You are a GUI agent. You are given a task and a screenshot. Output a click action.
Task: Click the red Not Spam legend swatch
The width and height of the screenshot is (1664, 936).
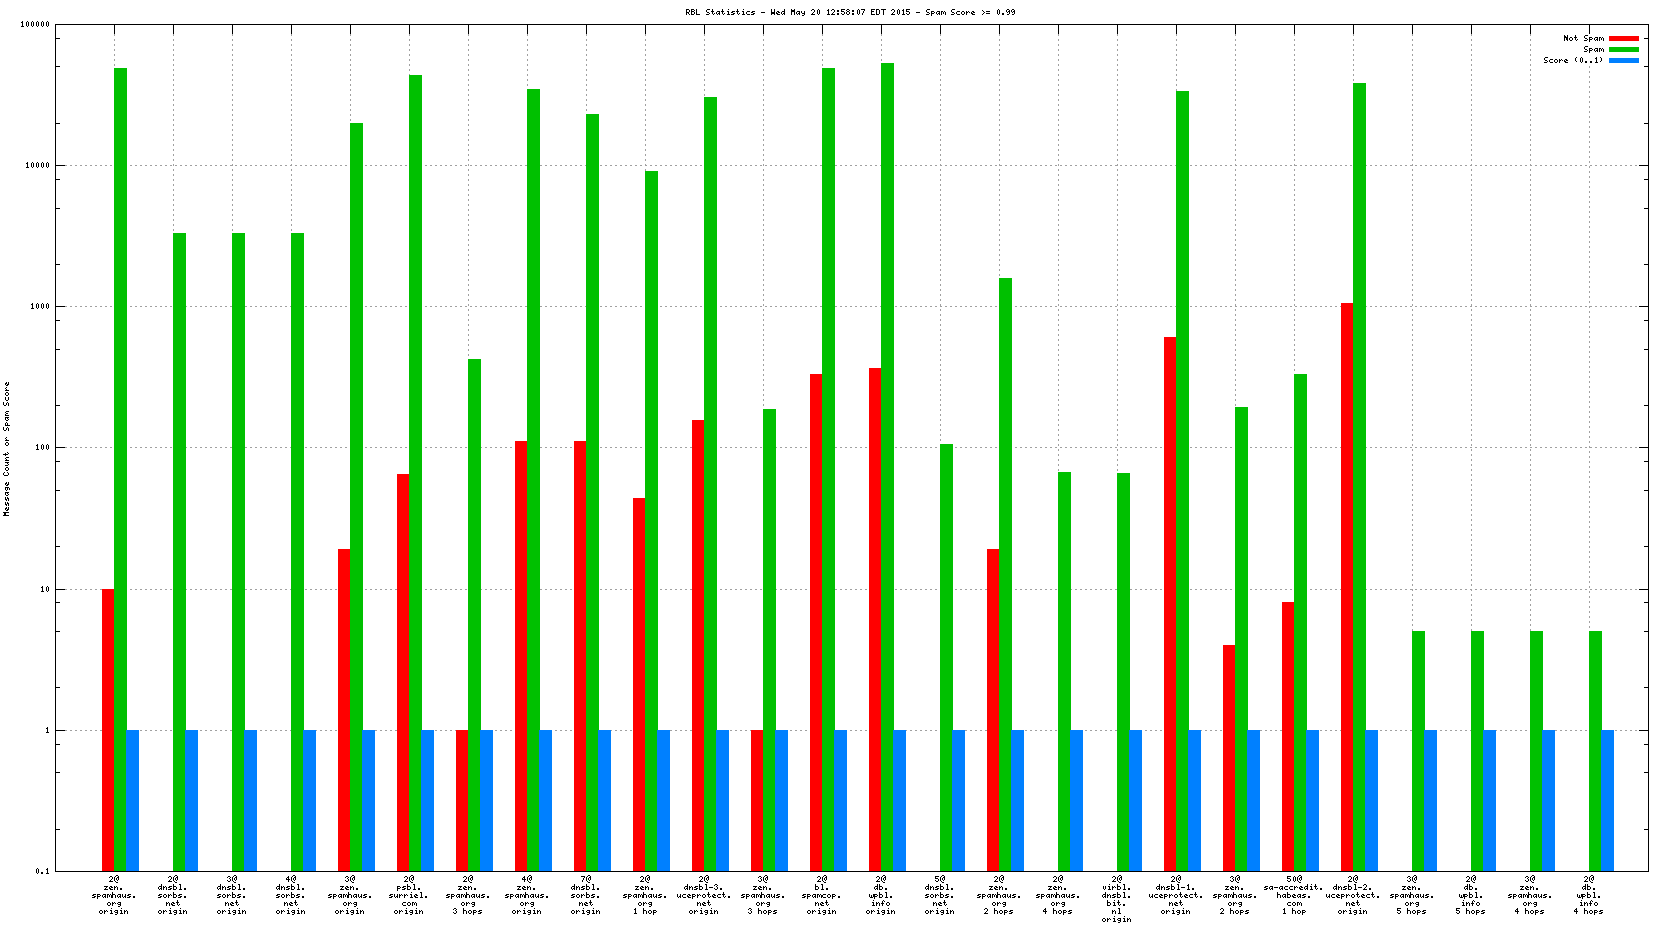click(x=1623, y=38)
